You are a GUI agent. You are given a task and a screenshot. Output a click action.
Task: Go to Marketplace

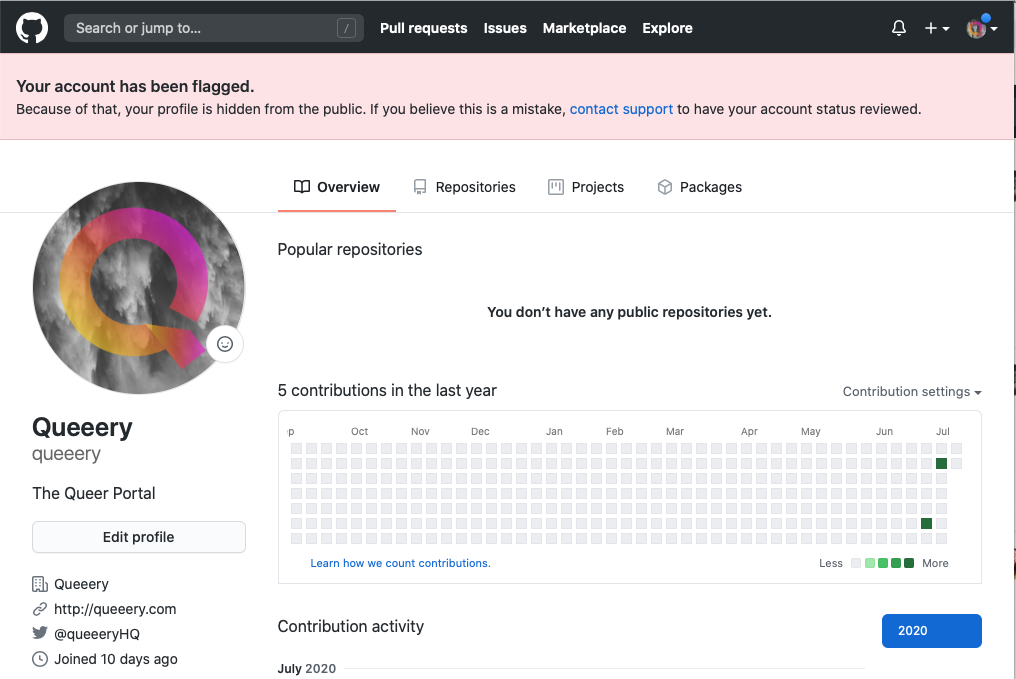584,29
